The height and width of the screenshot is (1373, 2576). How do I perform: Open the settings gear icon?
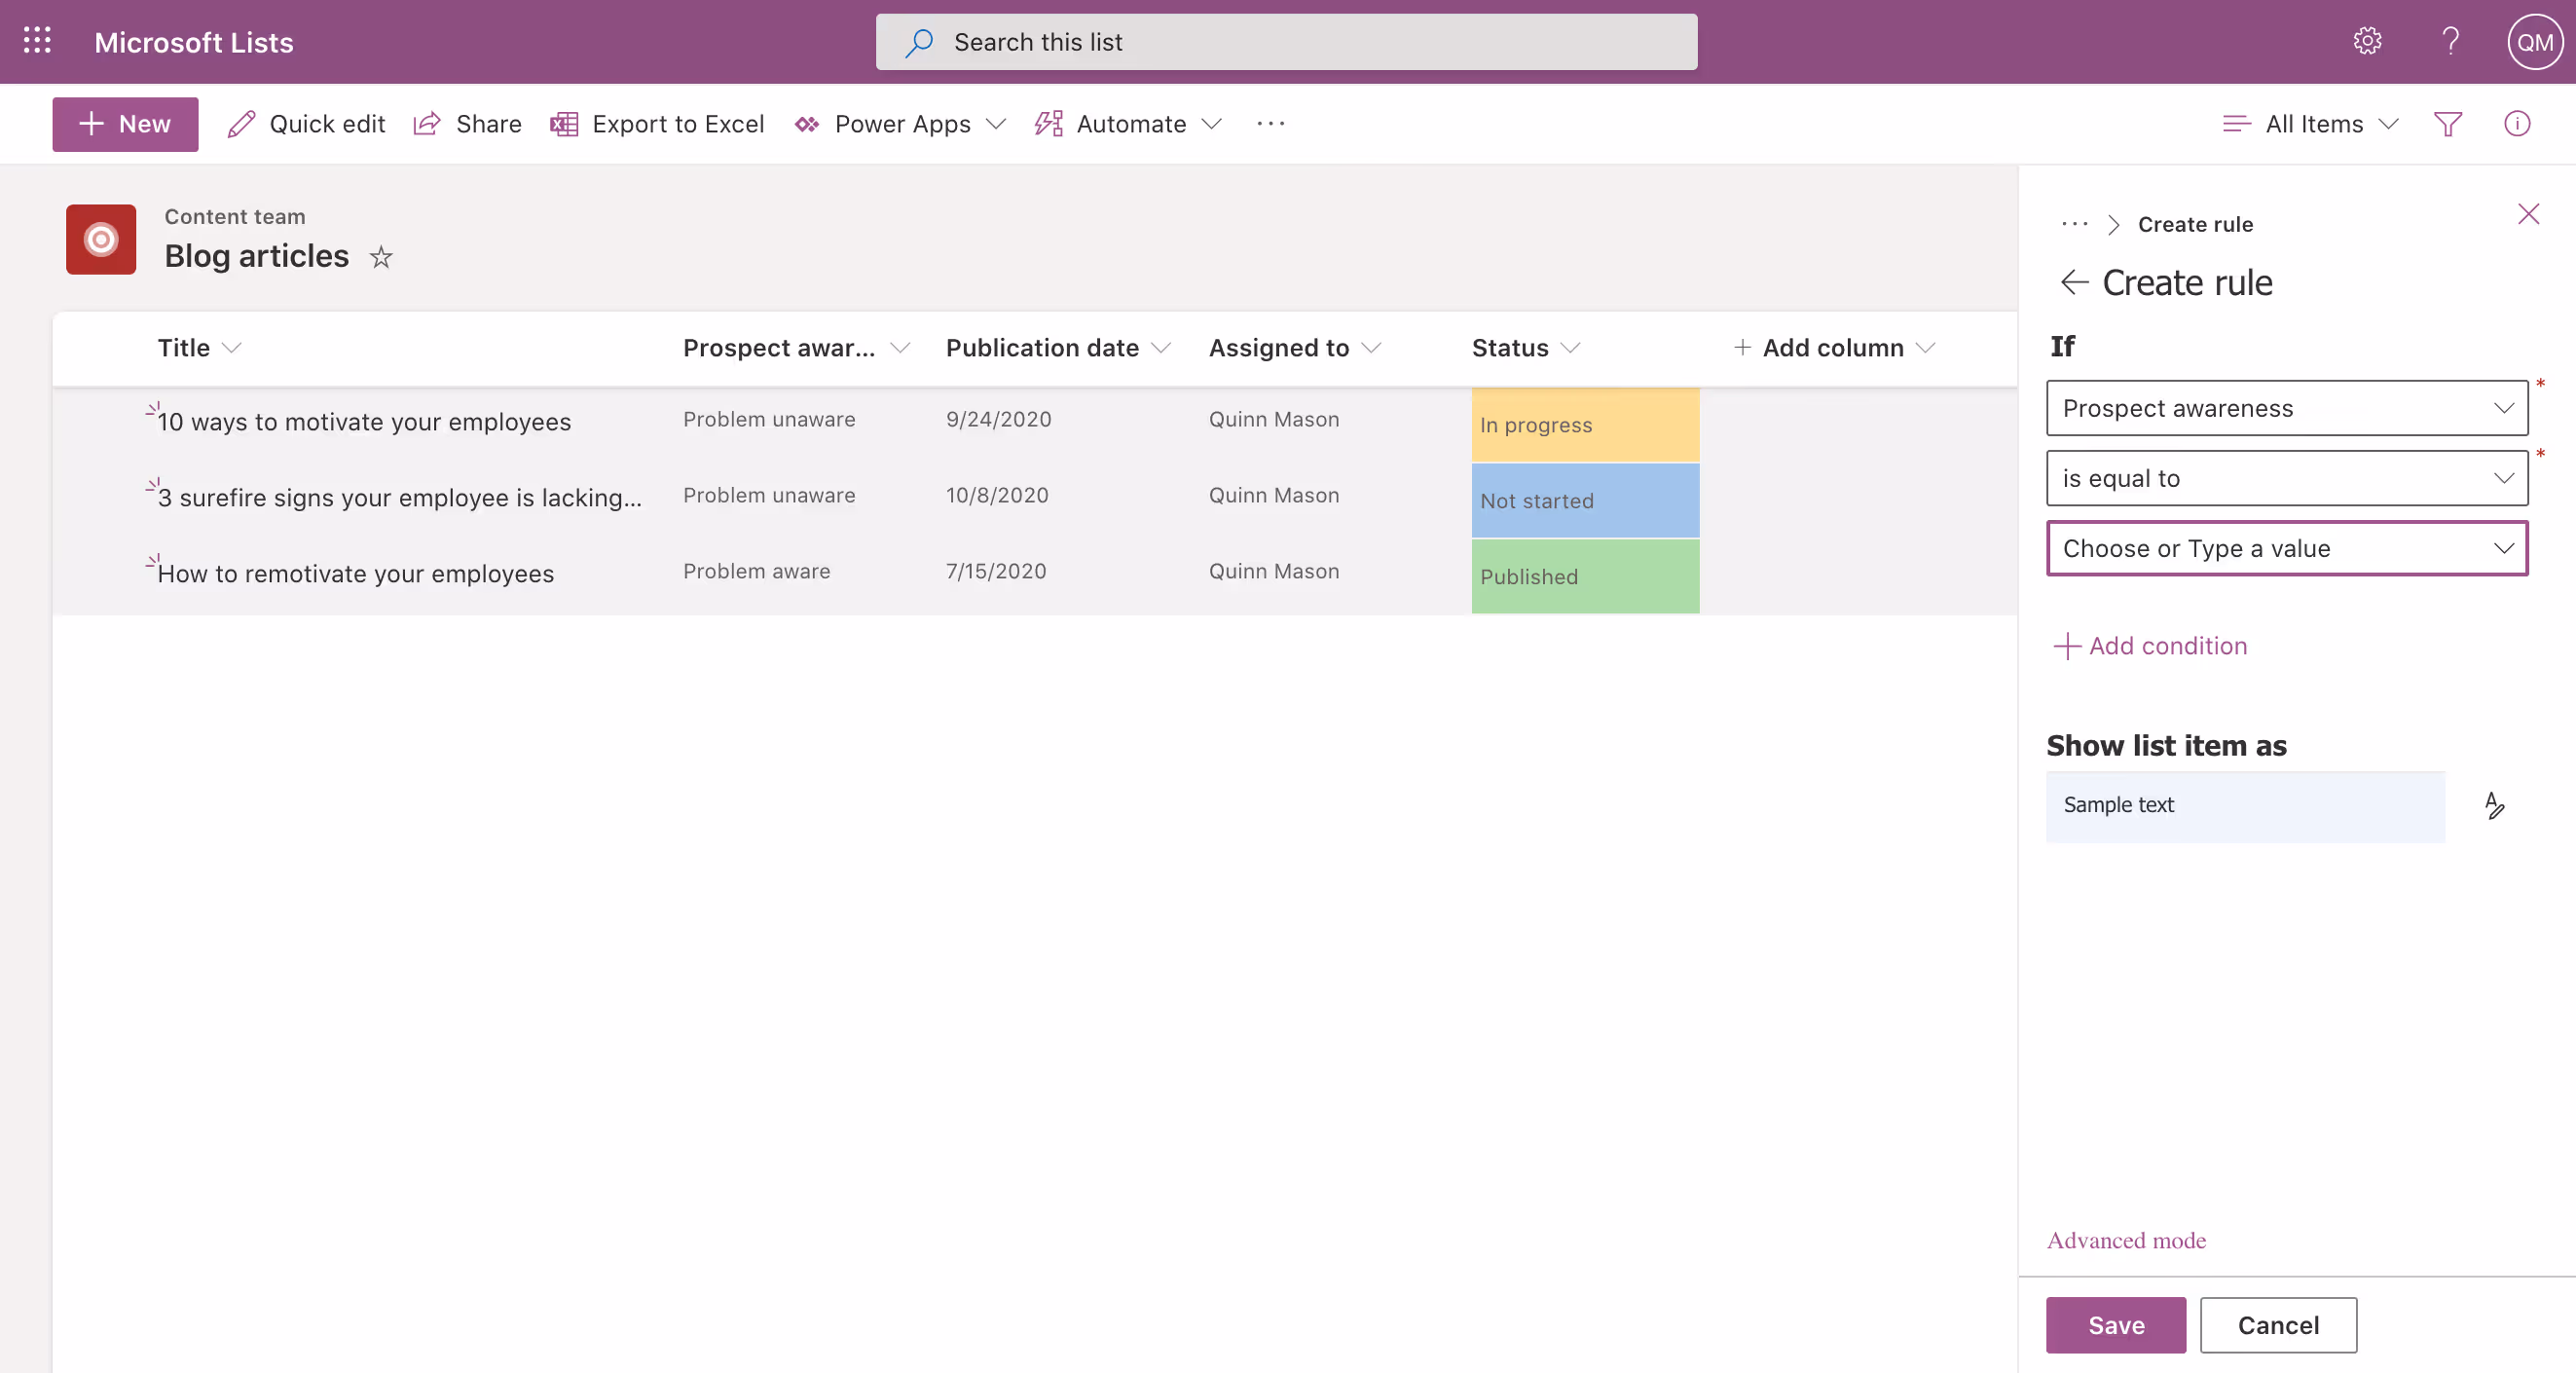pyautogui.click(x=2366, y=41)
